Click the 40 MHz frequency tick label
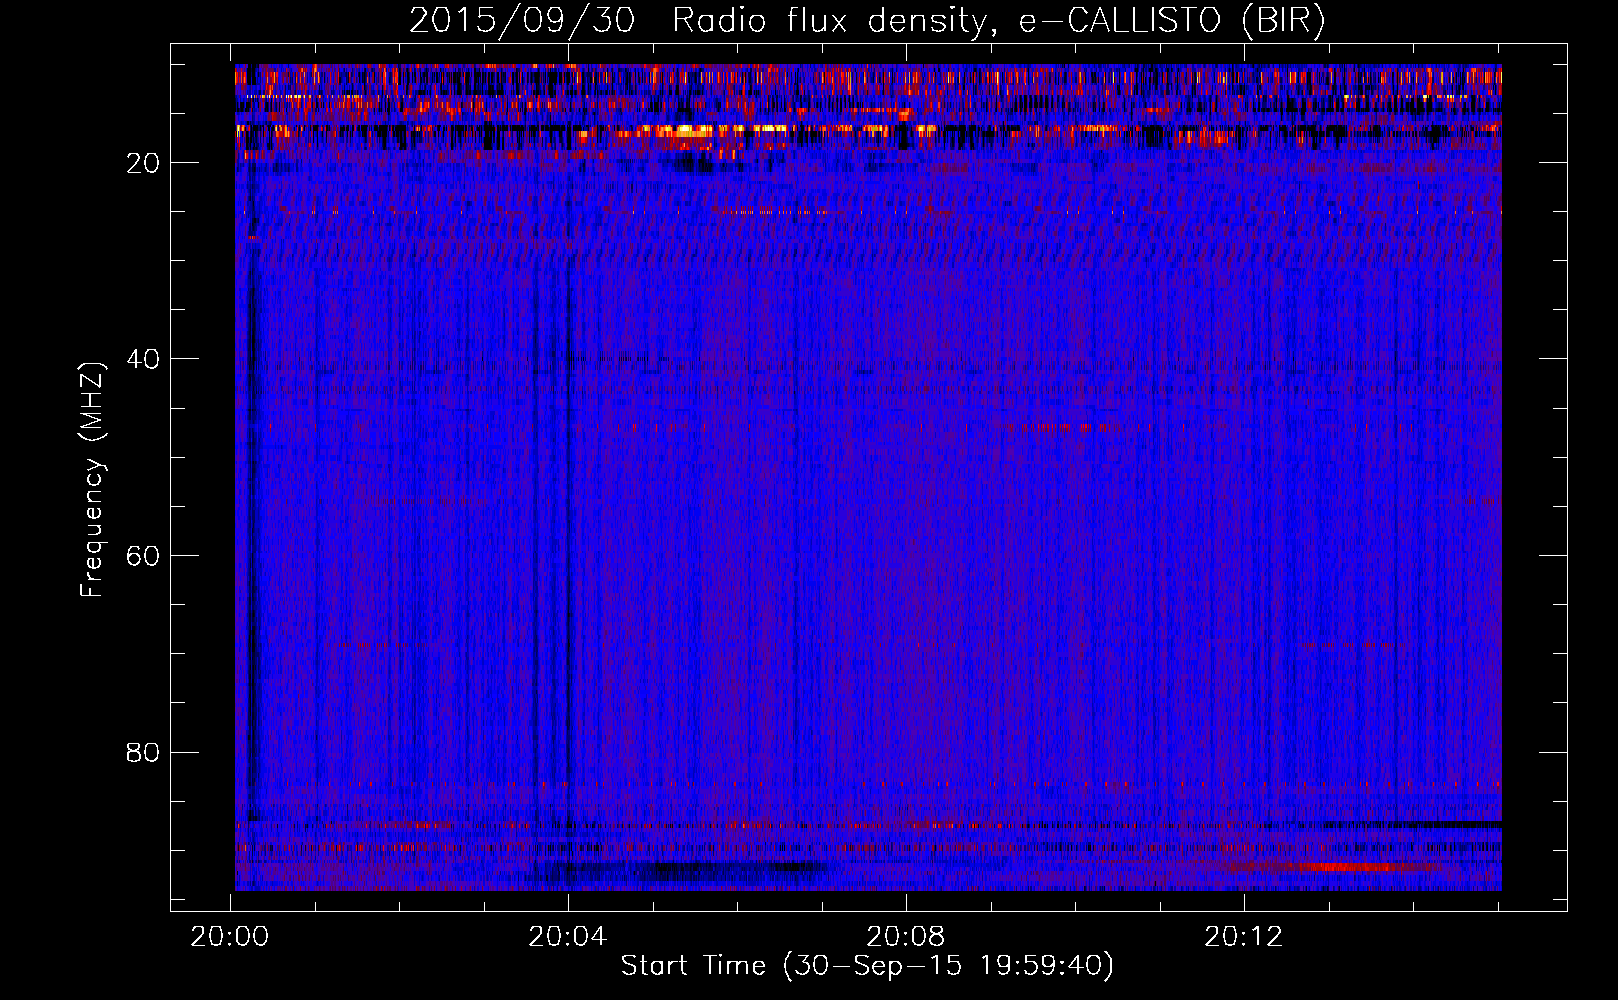1618x1000 pixels. 144,359
